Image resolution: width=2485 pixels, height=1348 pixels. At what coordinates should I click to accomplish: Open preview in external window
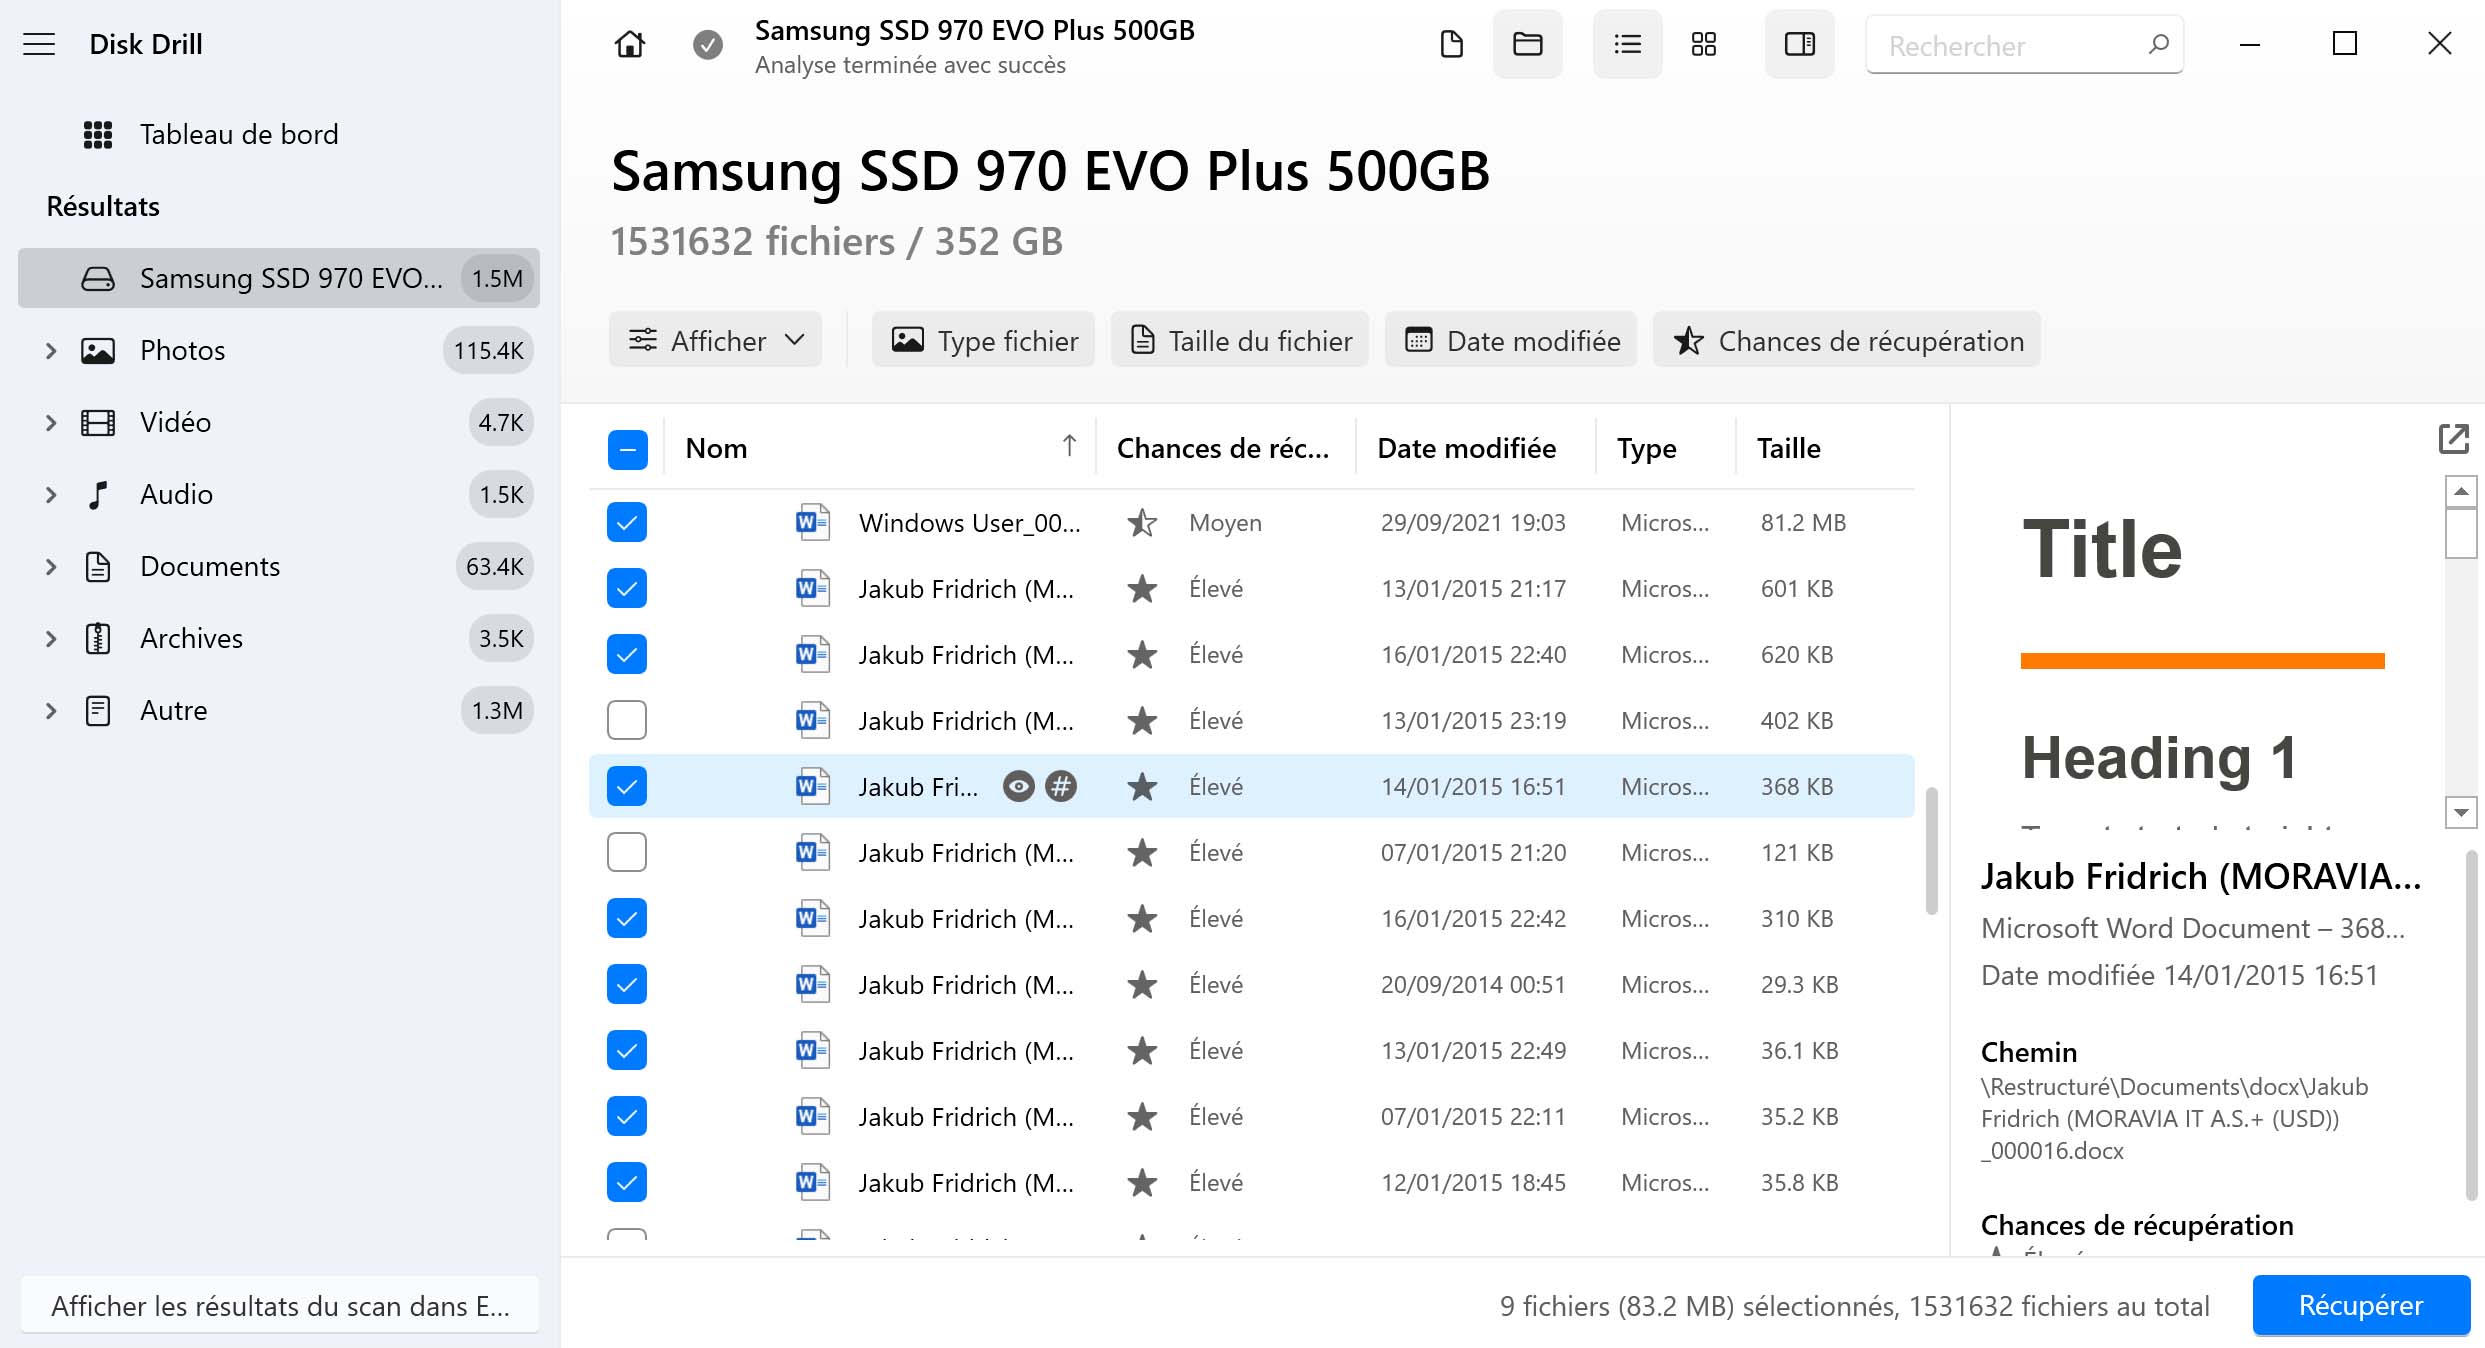click(2453, 439)
